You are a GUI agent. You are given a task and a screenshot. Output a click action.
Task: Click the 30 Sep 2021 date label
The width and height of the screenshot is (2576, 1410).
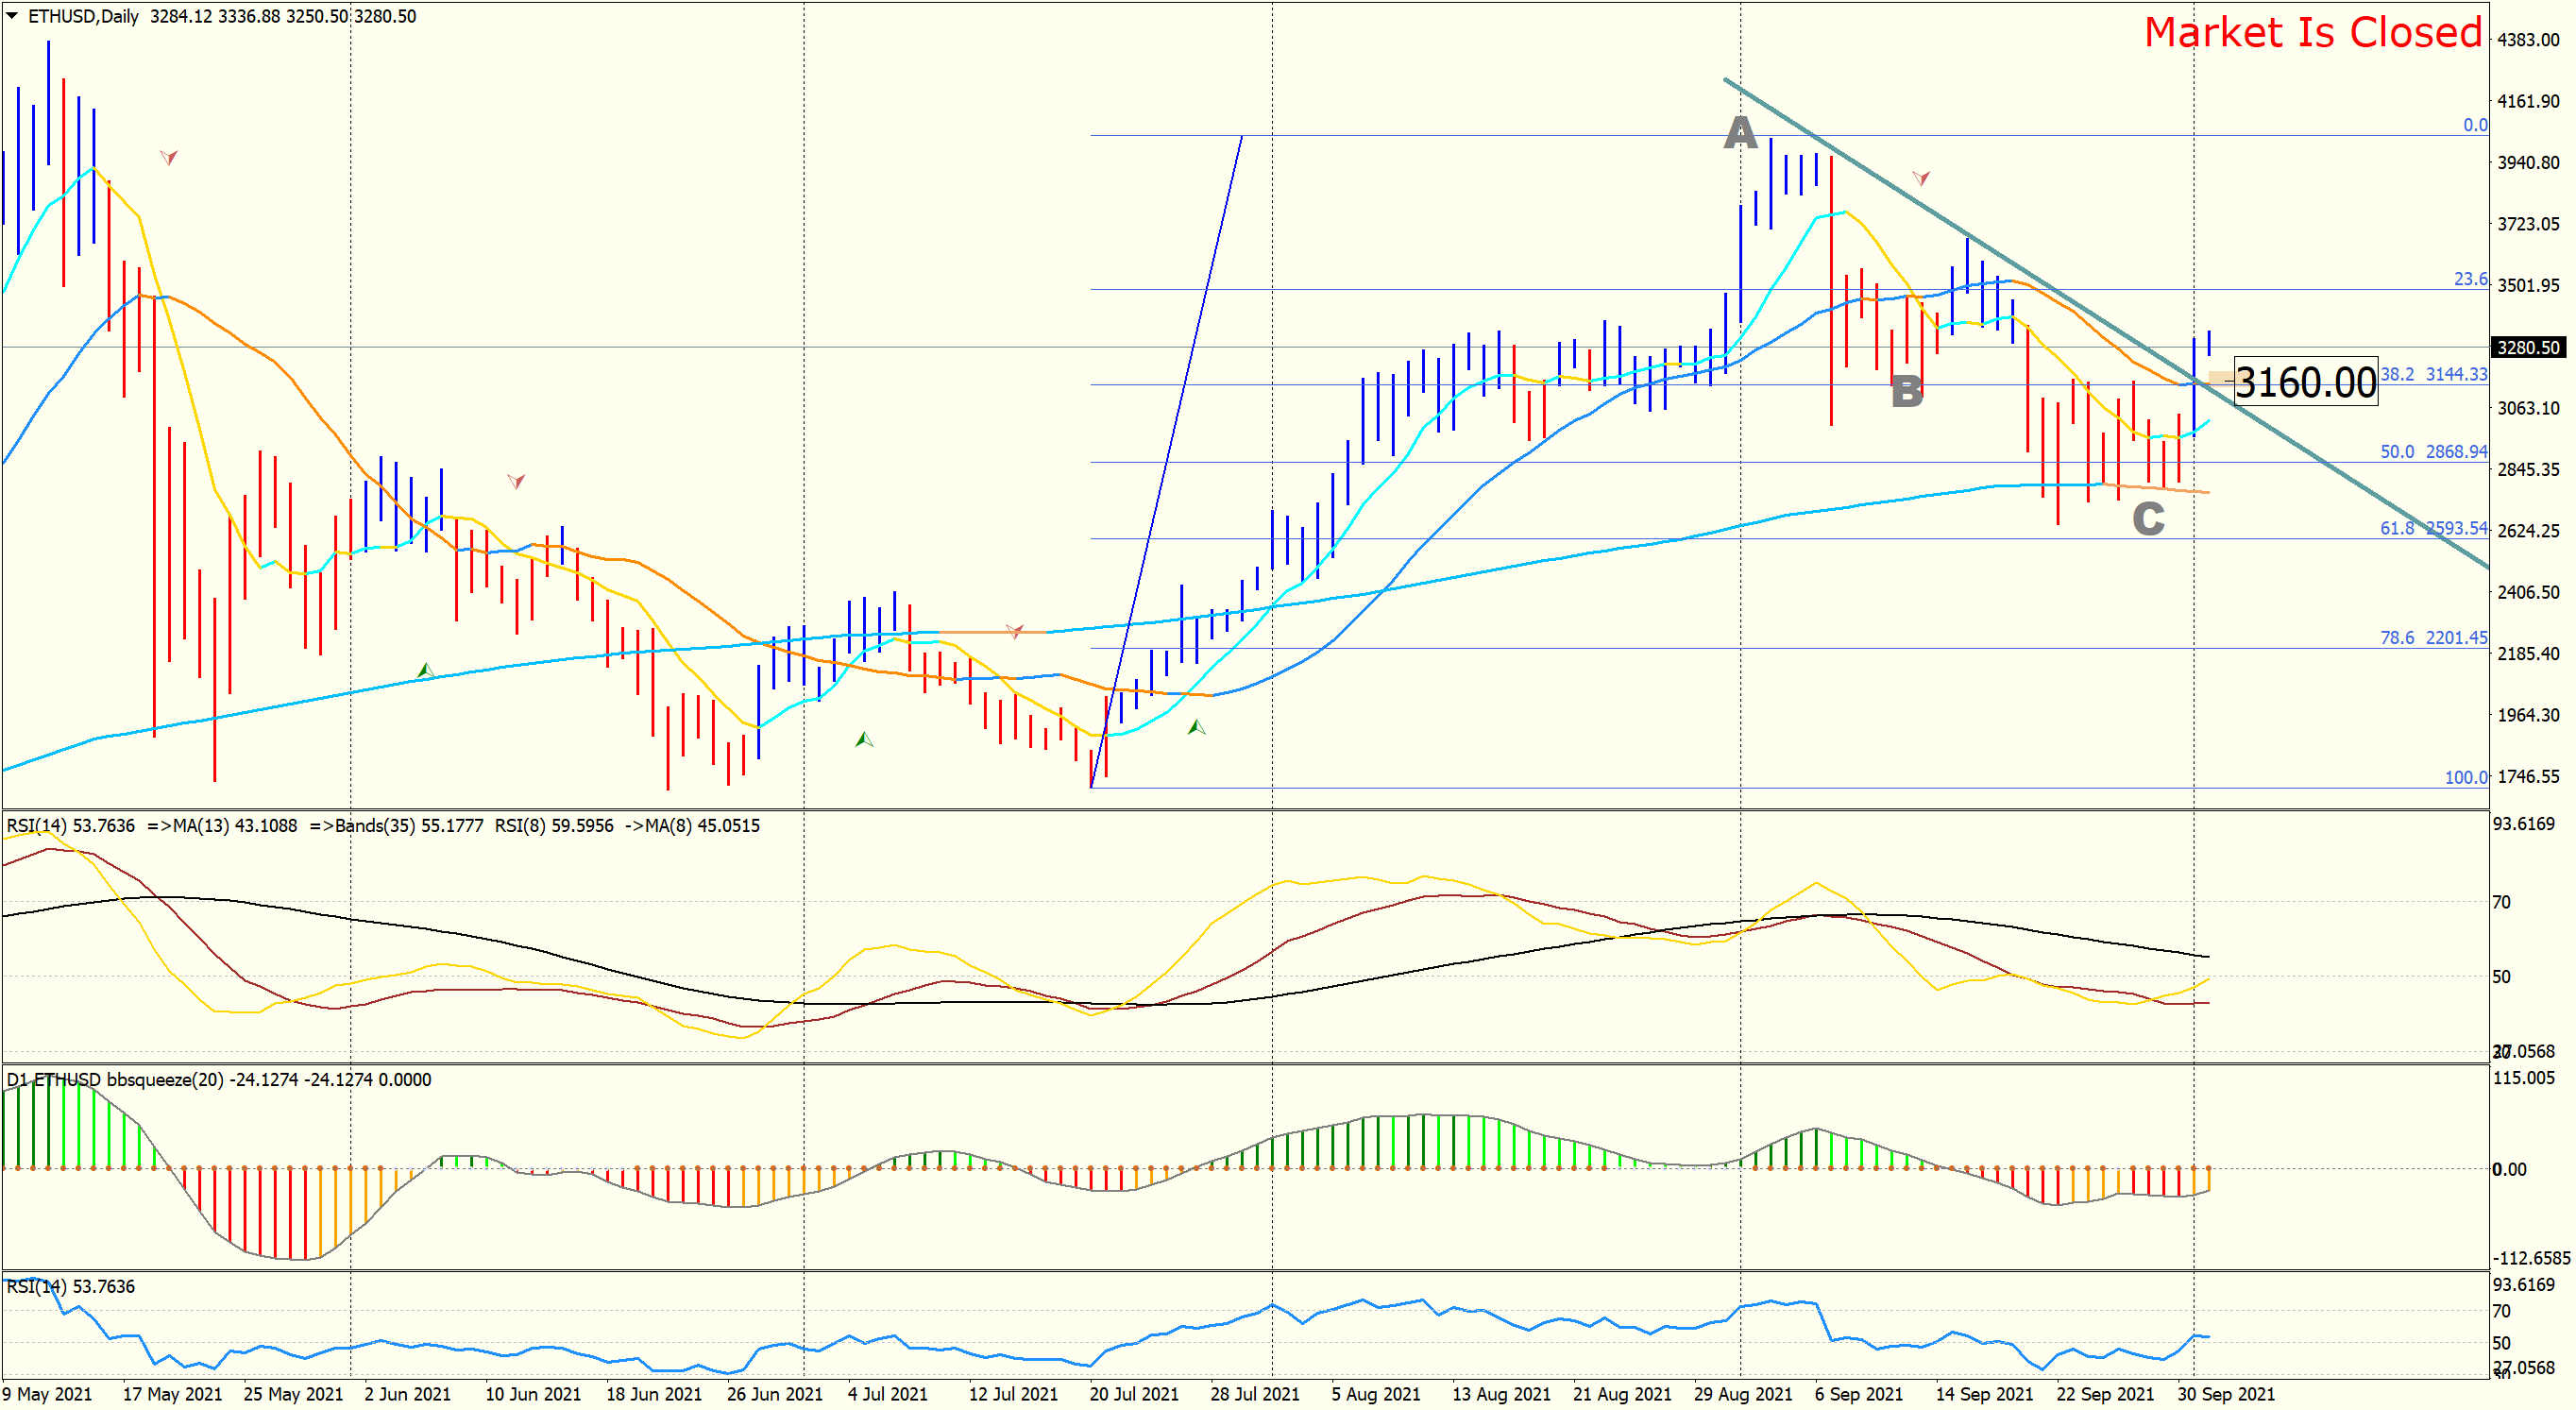point(2225,1394)
